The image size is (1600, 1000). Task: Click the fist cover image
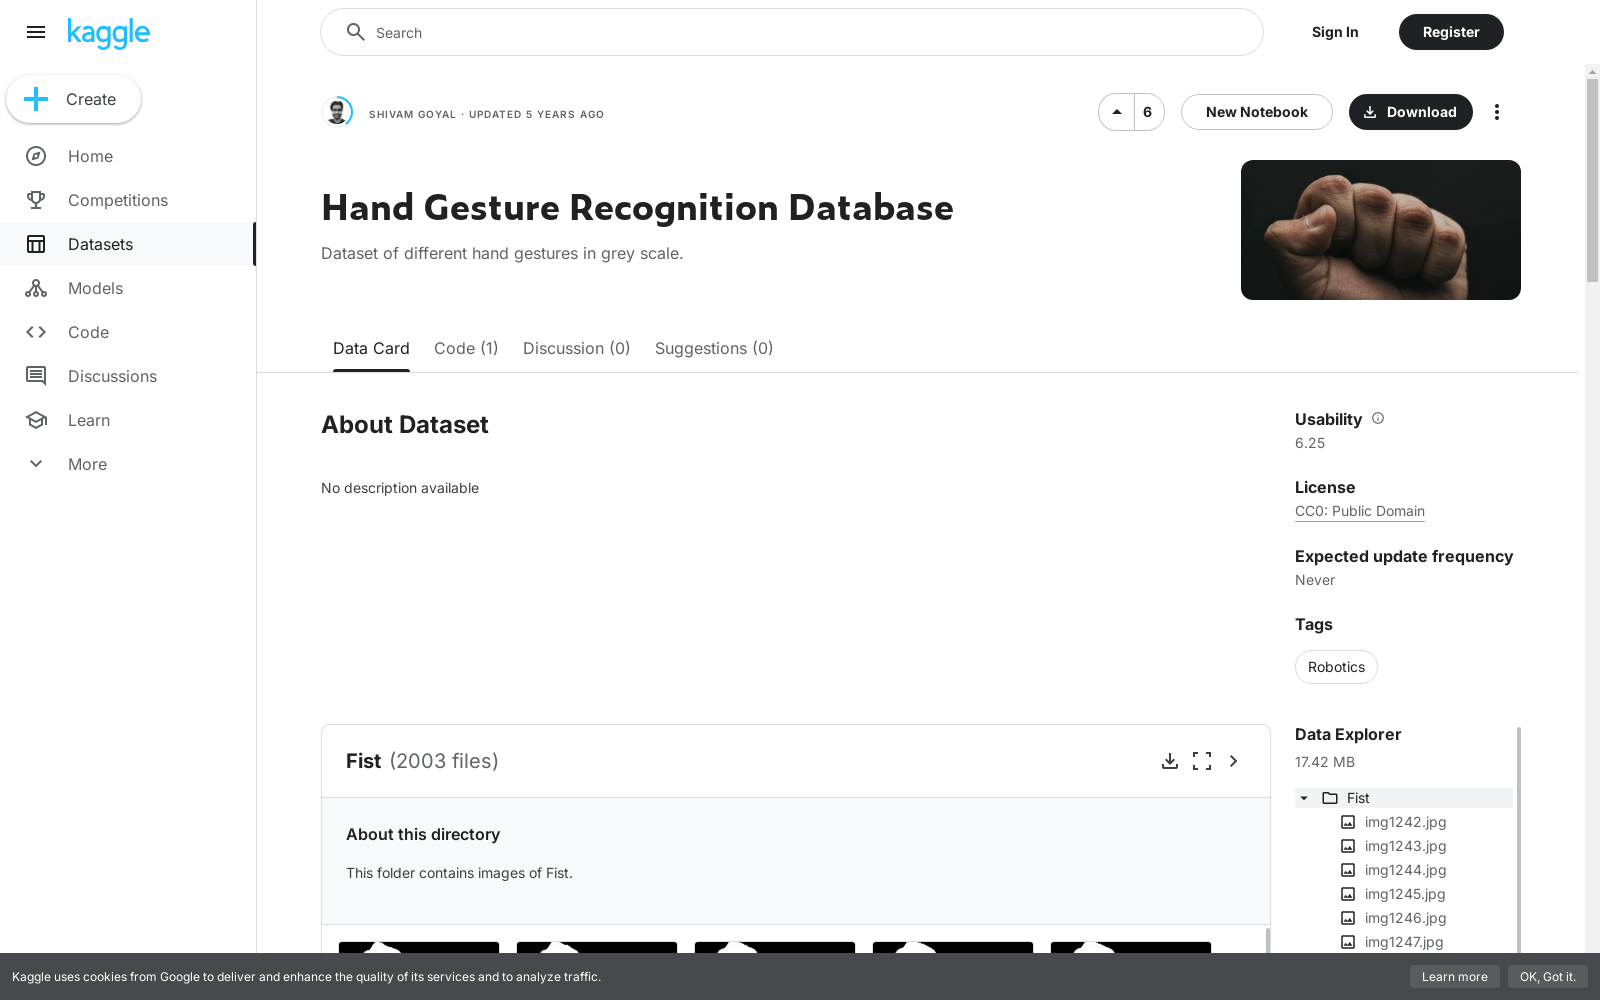(x=1380, y=230)
